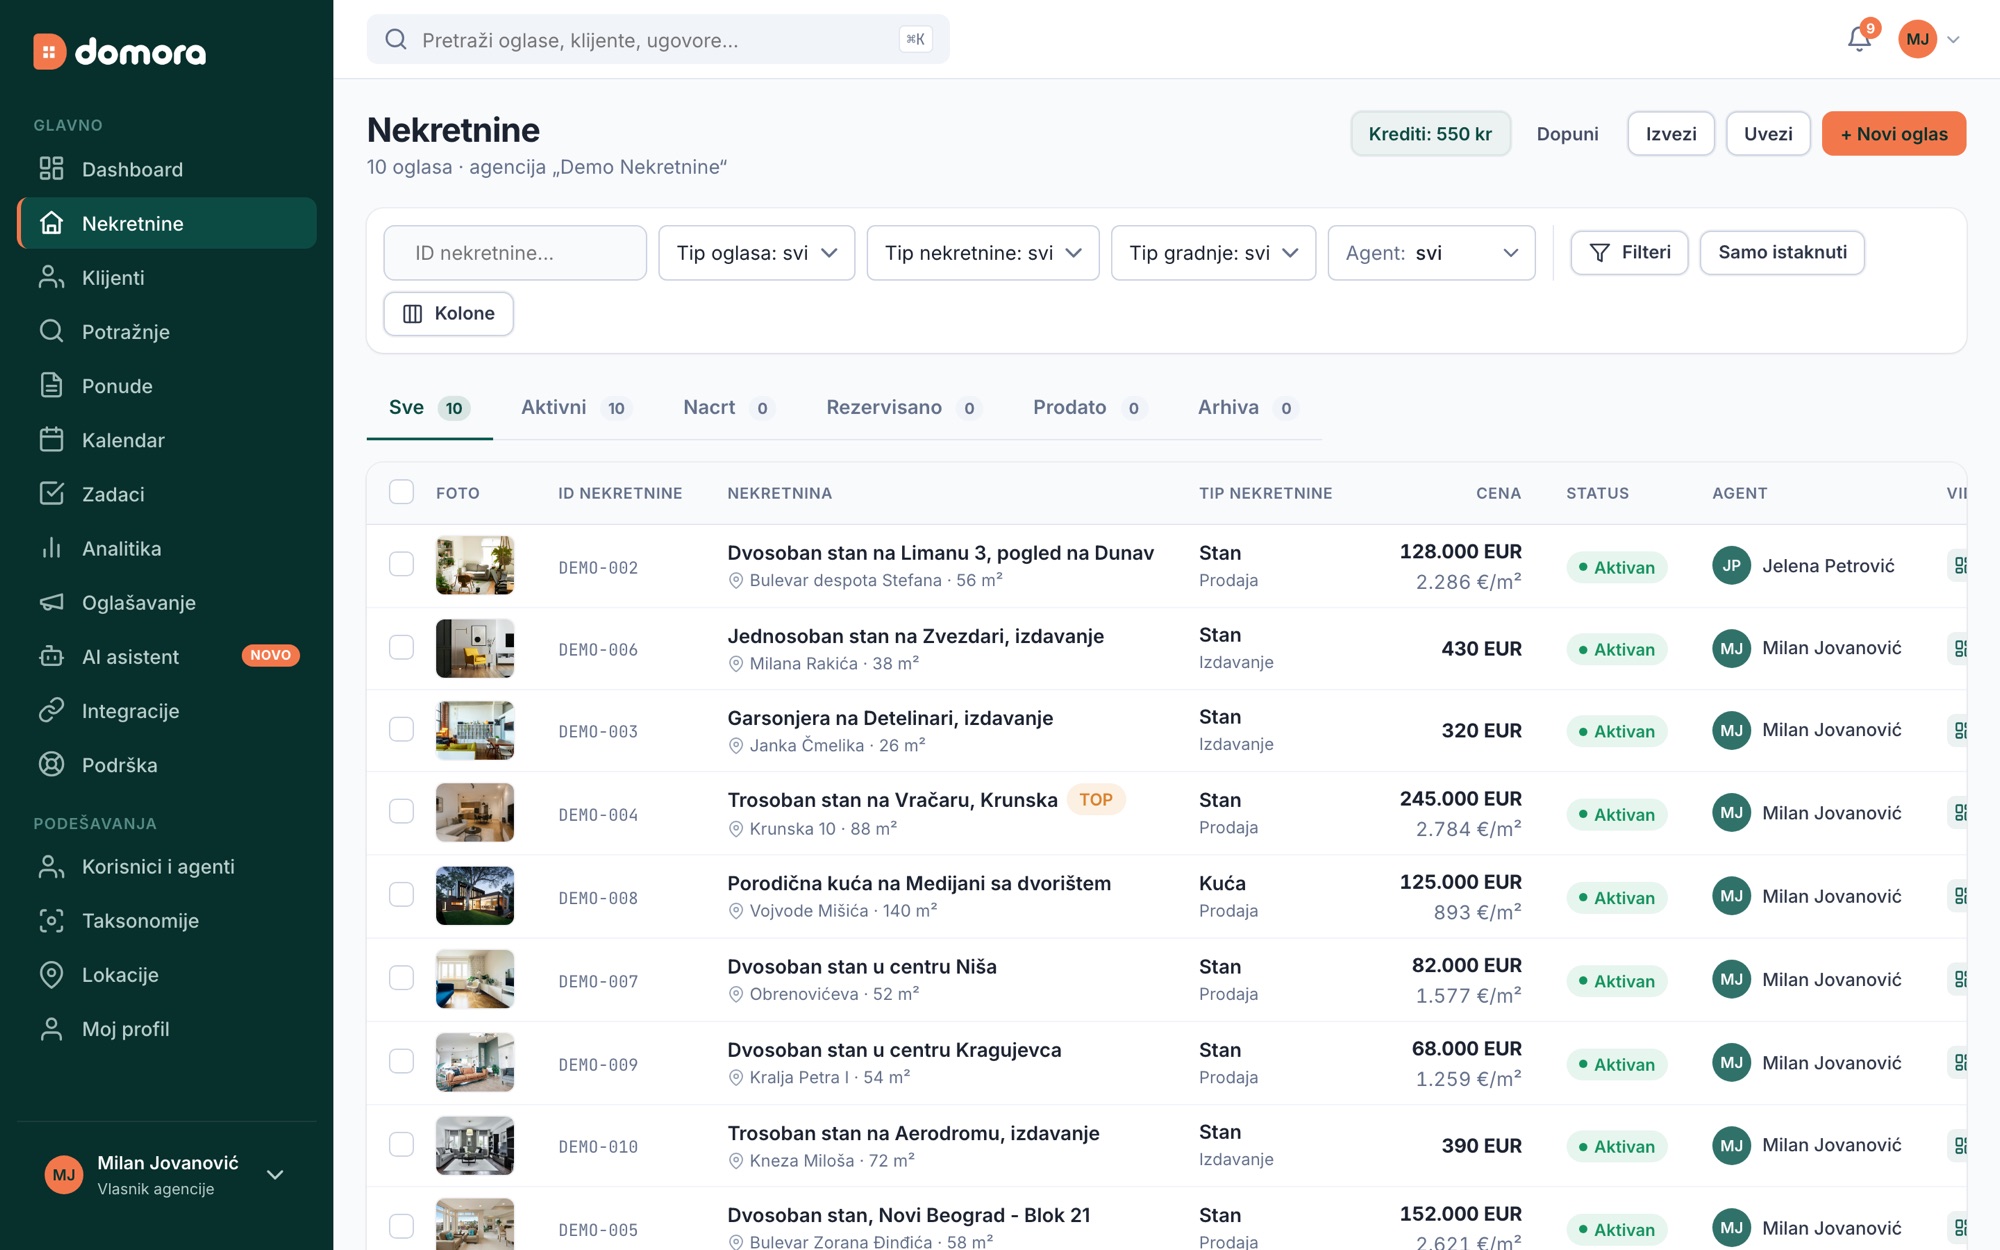Image resolution: width=2000 pixels, height=1250 pixels.
Task: Open Kalendar from the sidebar
Action: (x=167, y=440)
